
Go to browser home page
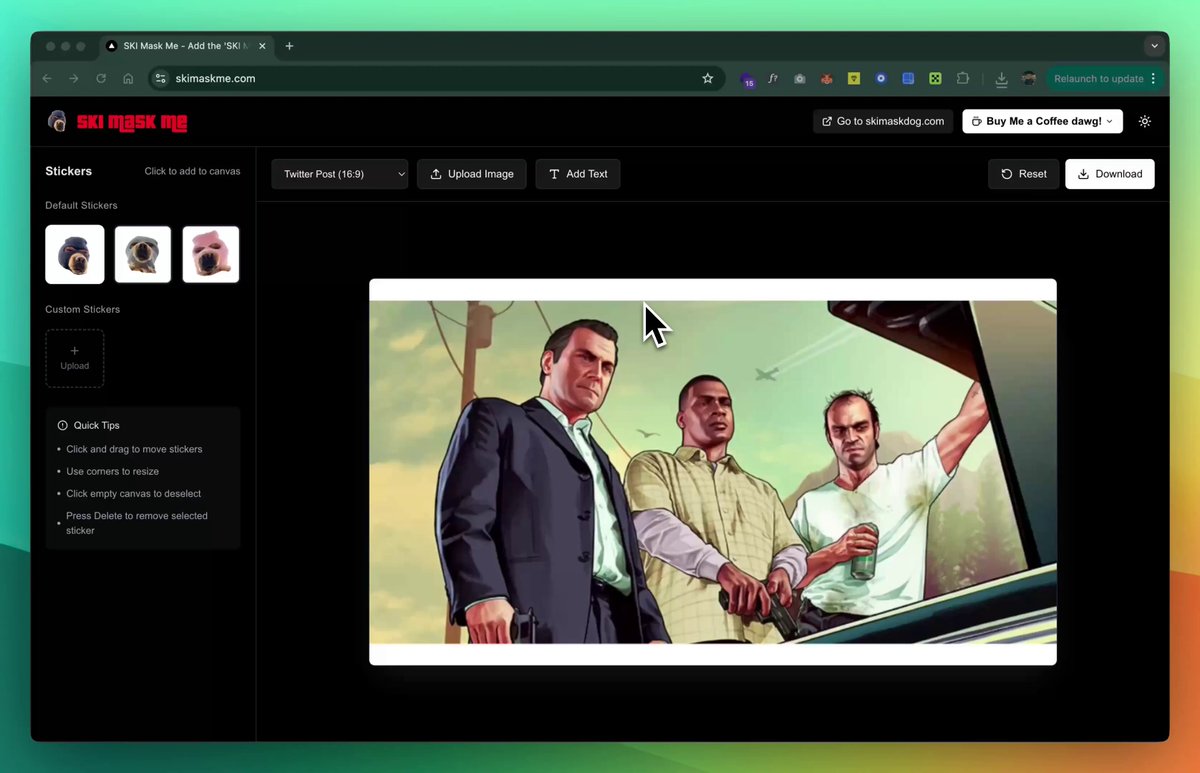128,78
